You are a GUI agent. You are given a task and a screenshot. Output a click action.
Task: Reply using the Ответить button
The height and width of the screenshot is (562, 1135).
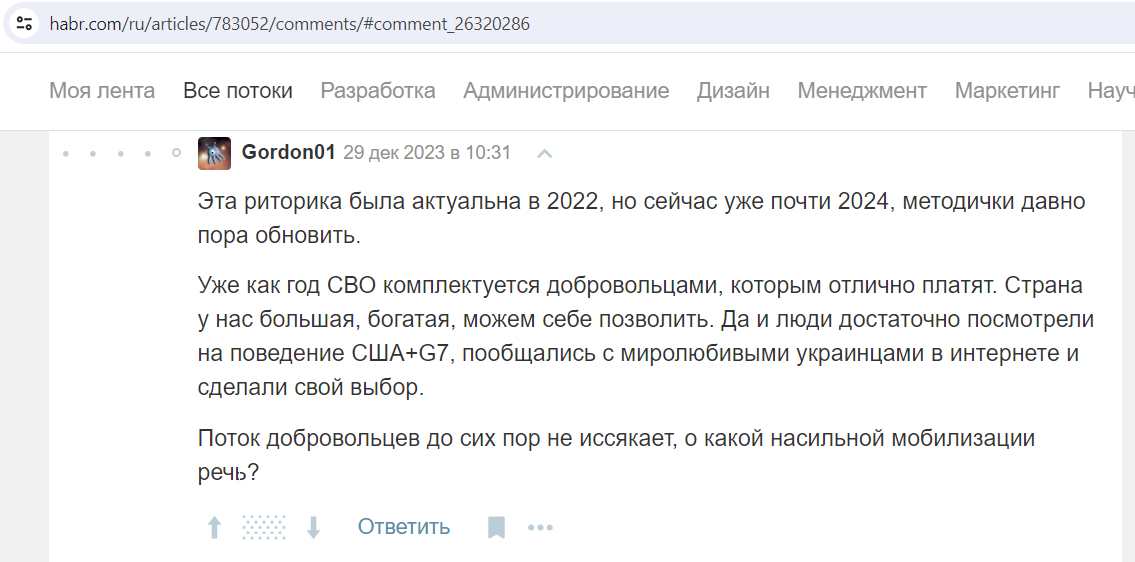point(404,527)
